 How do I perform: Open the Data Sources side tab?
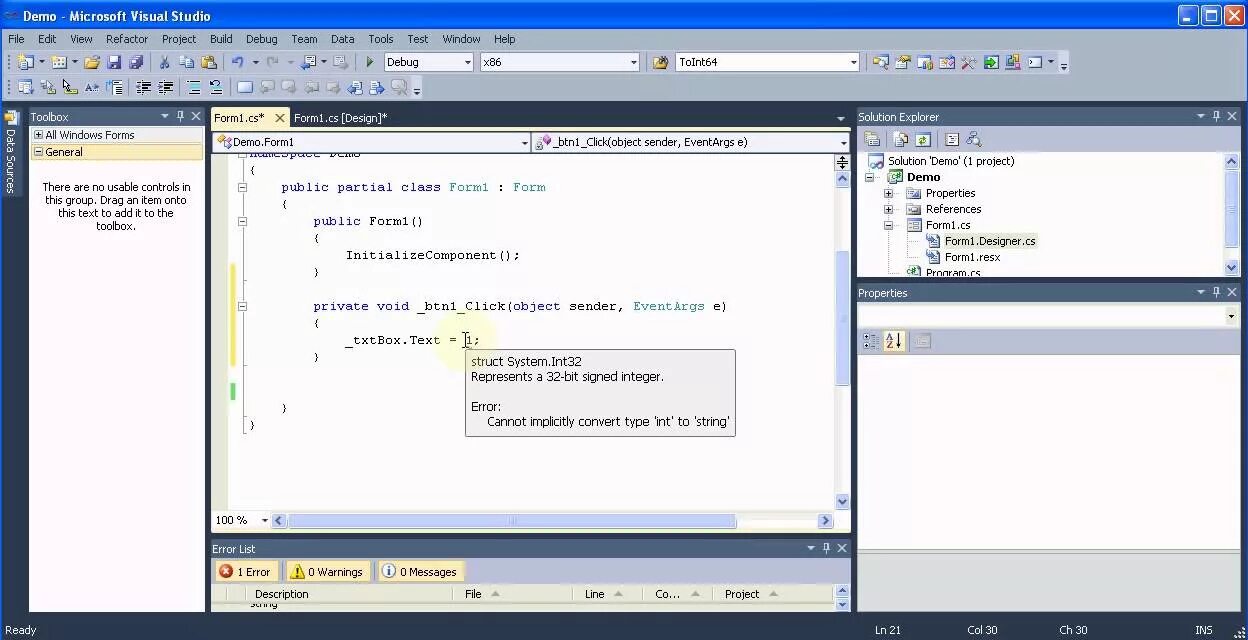10,150
